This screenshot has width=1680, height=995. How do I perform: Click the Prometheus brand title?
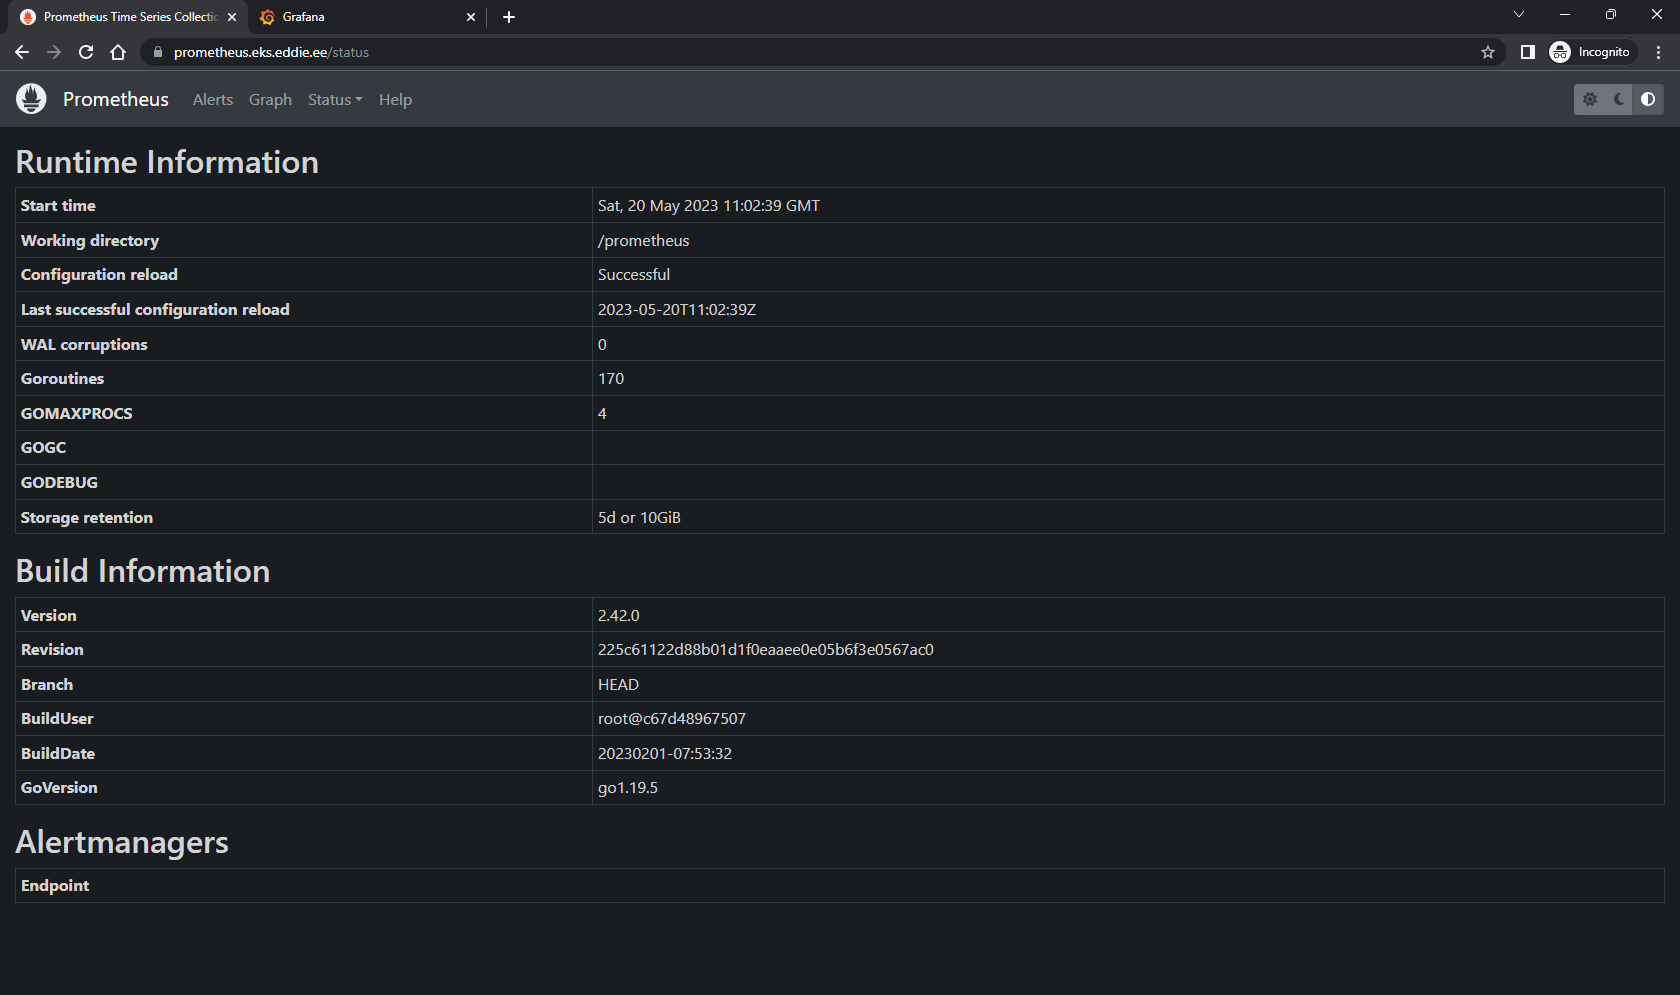116,99
